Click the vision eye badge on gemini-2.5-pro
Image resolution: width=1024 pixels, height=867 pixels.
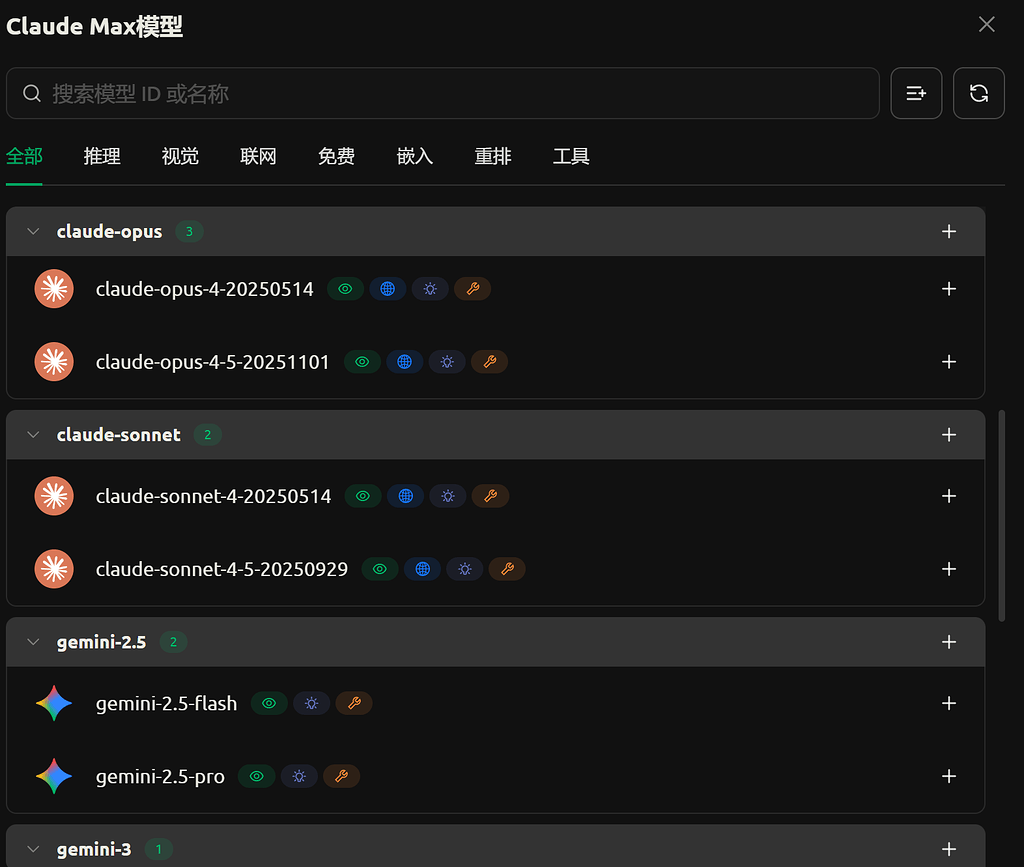257,776
